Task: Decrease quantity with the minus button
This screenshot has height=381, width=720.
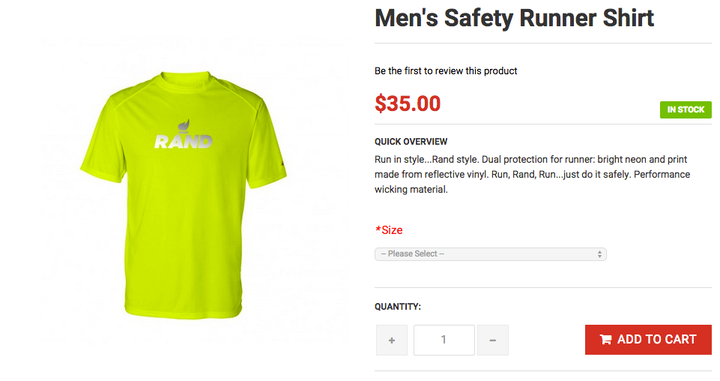Action: tap(493, 340)
